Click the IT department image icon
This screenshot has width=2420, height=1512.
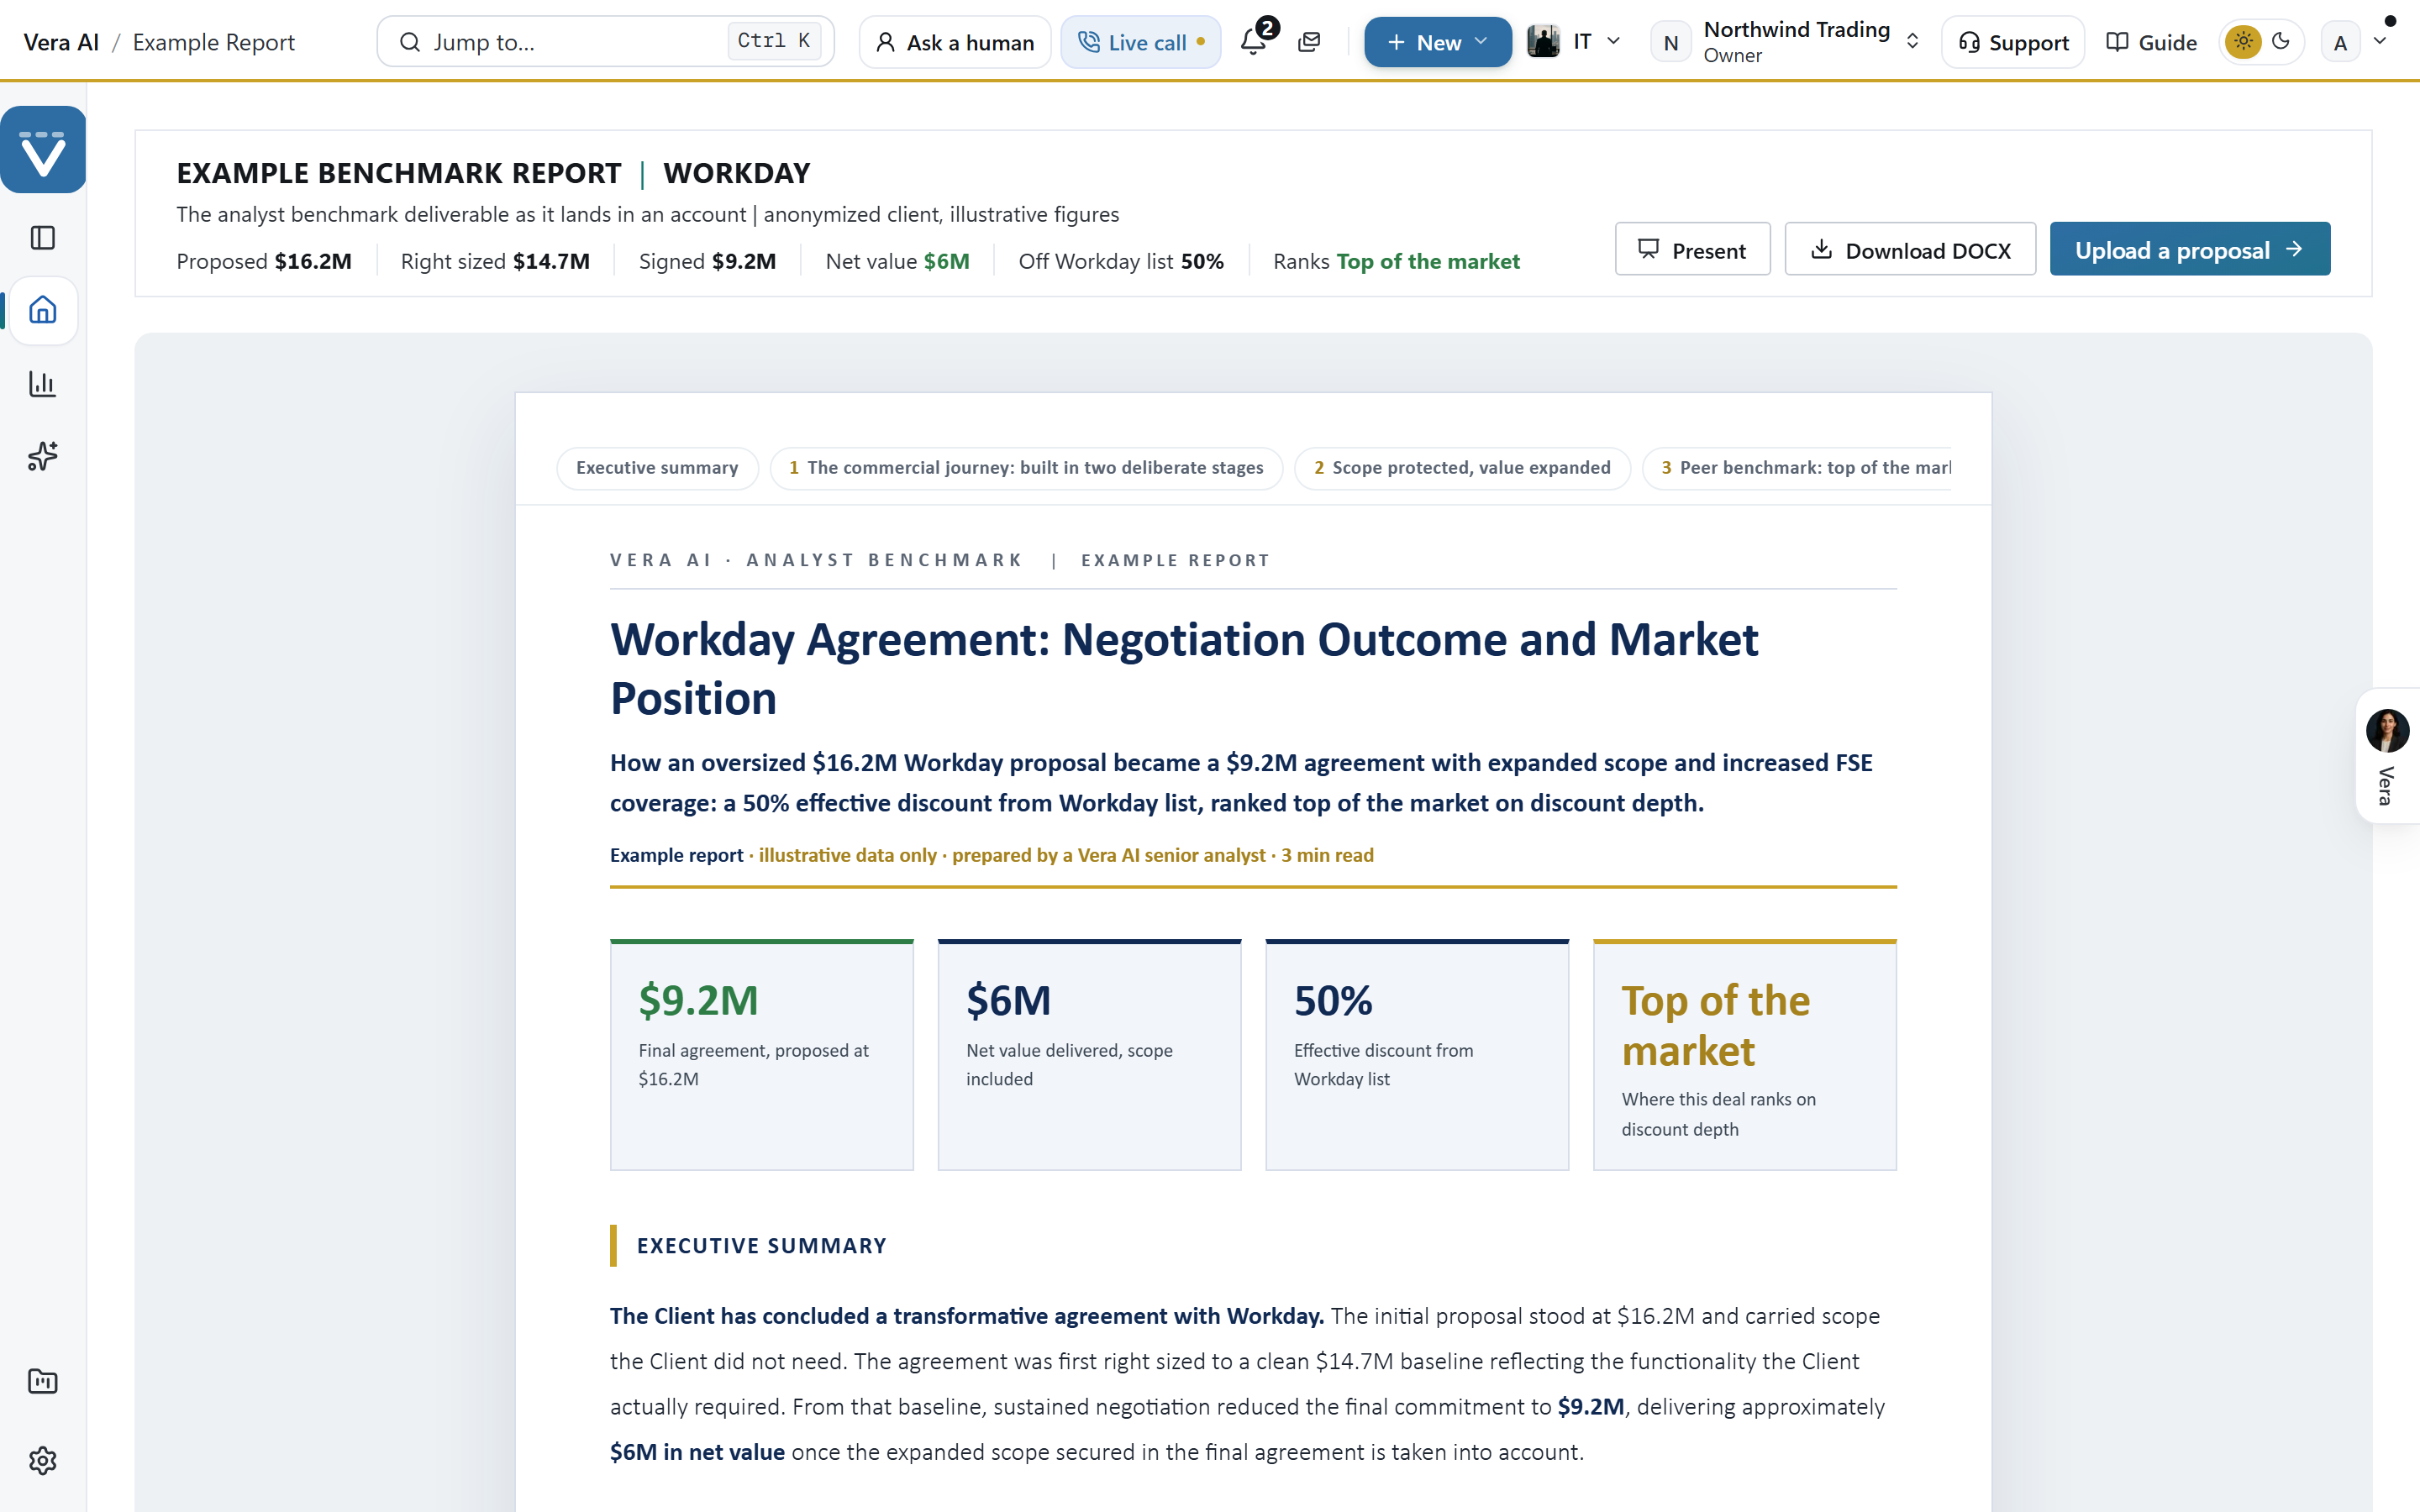[1543, 42]
